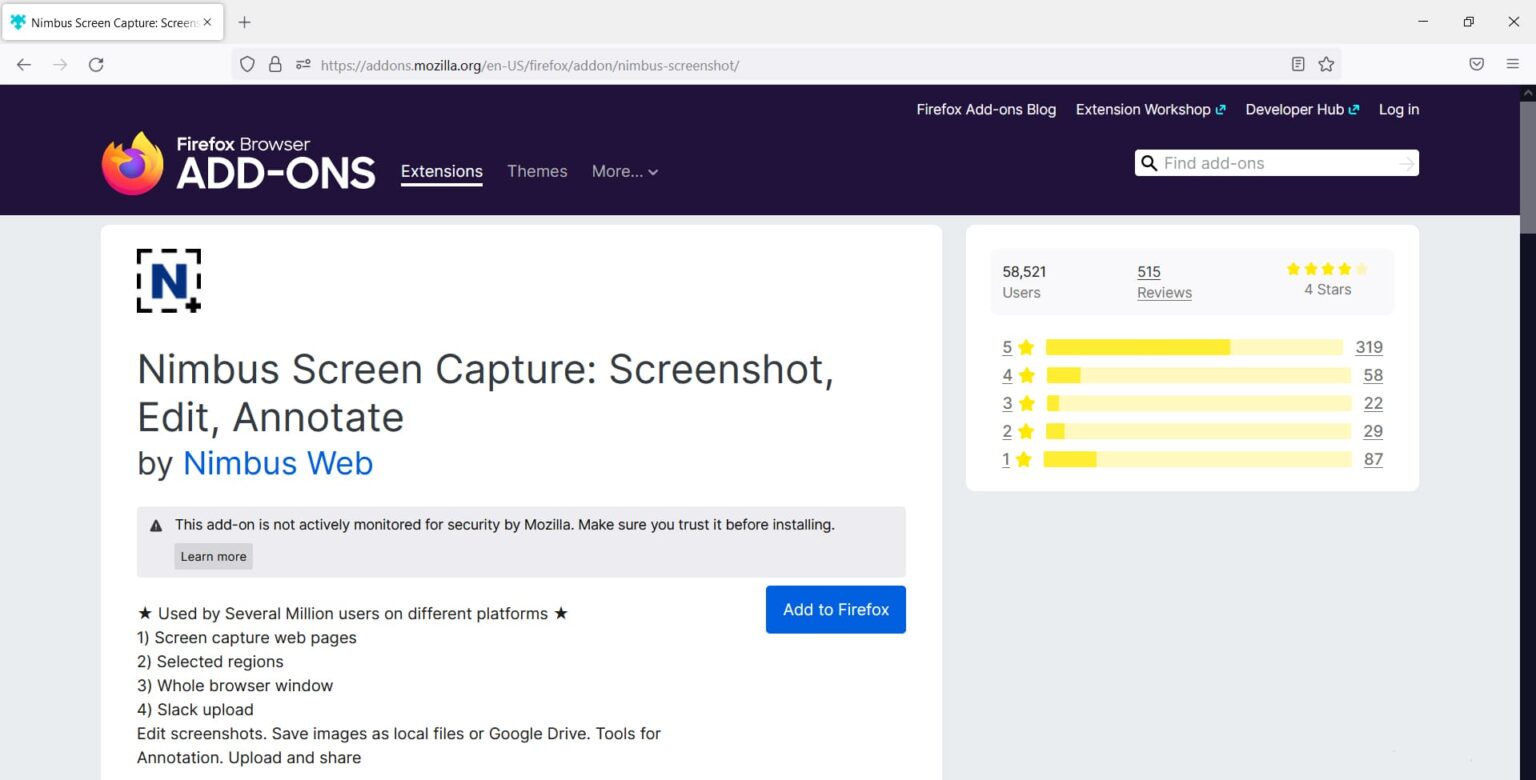Click Learn more about the security warning
The image size is (1536, 780).
213,556
